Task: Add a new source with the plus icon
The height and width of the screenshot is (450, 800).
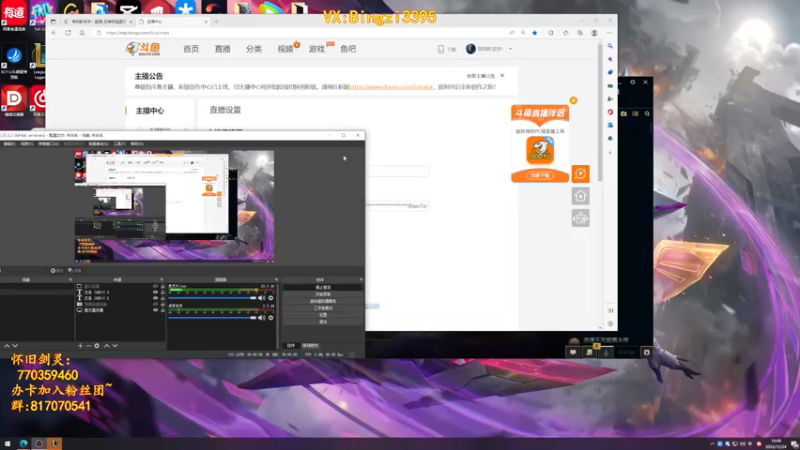Action: 80,345
